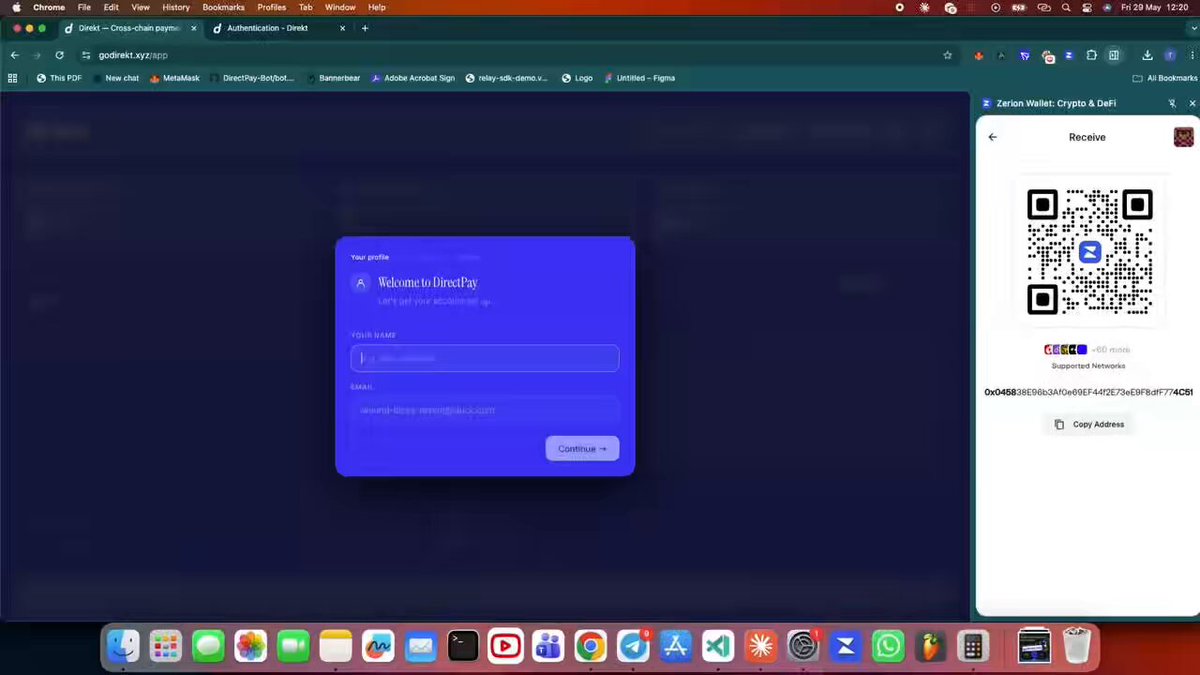This screenshot has width=1200, height=675.
Task: Open the Apple menu
Action: point(15,7)
